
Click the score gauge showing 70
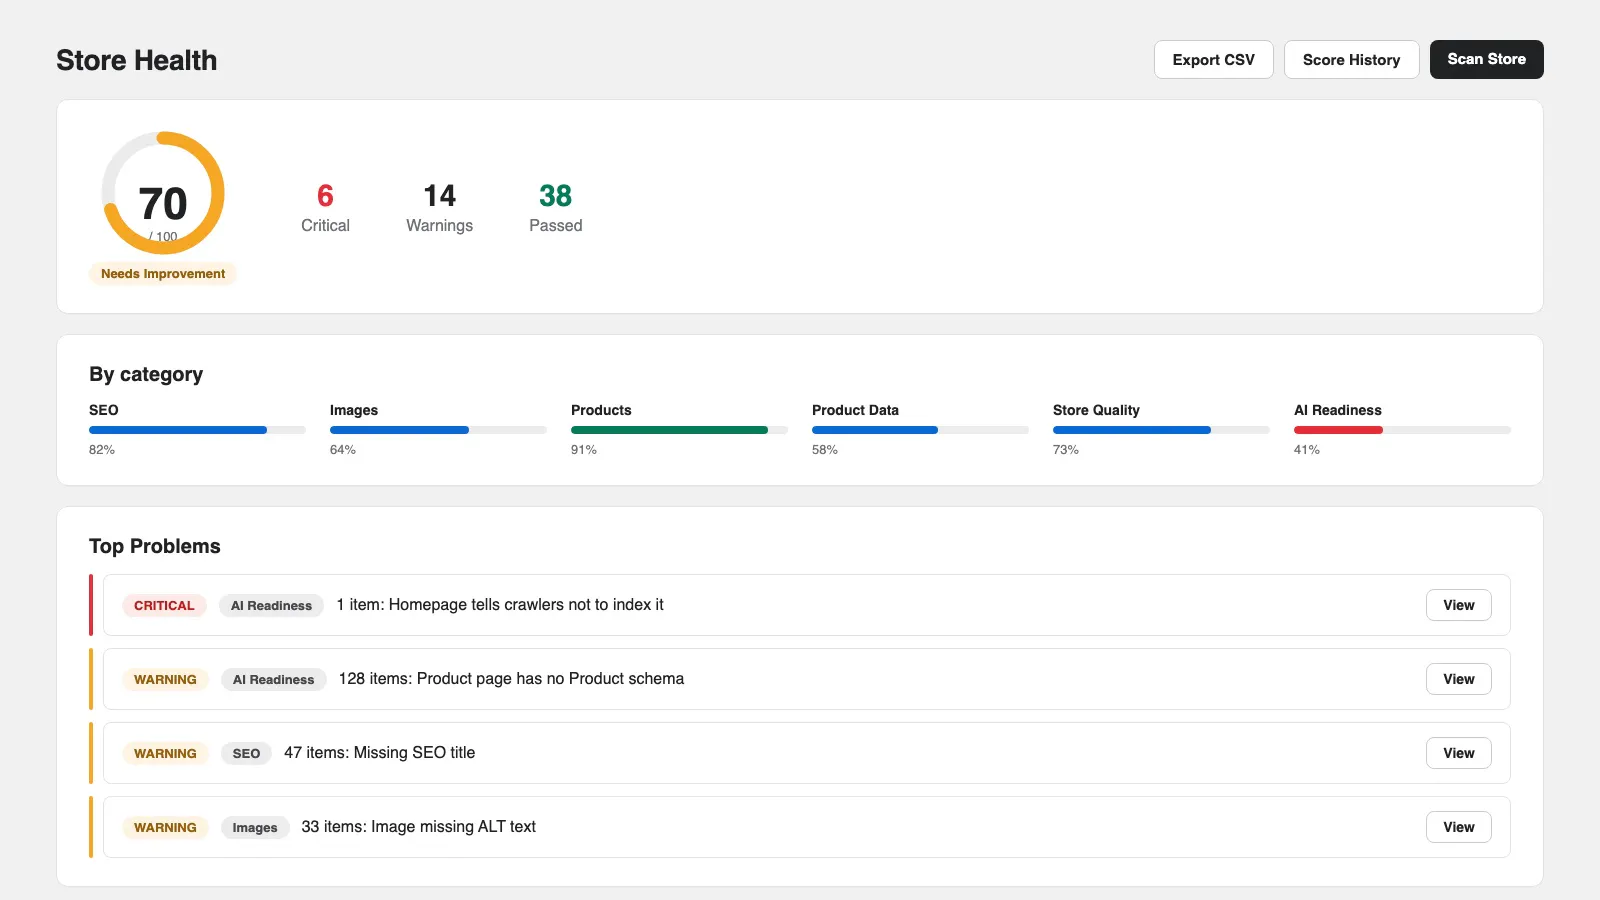163,193
